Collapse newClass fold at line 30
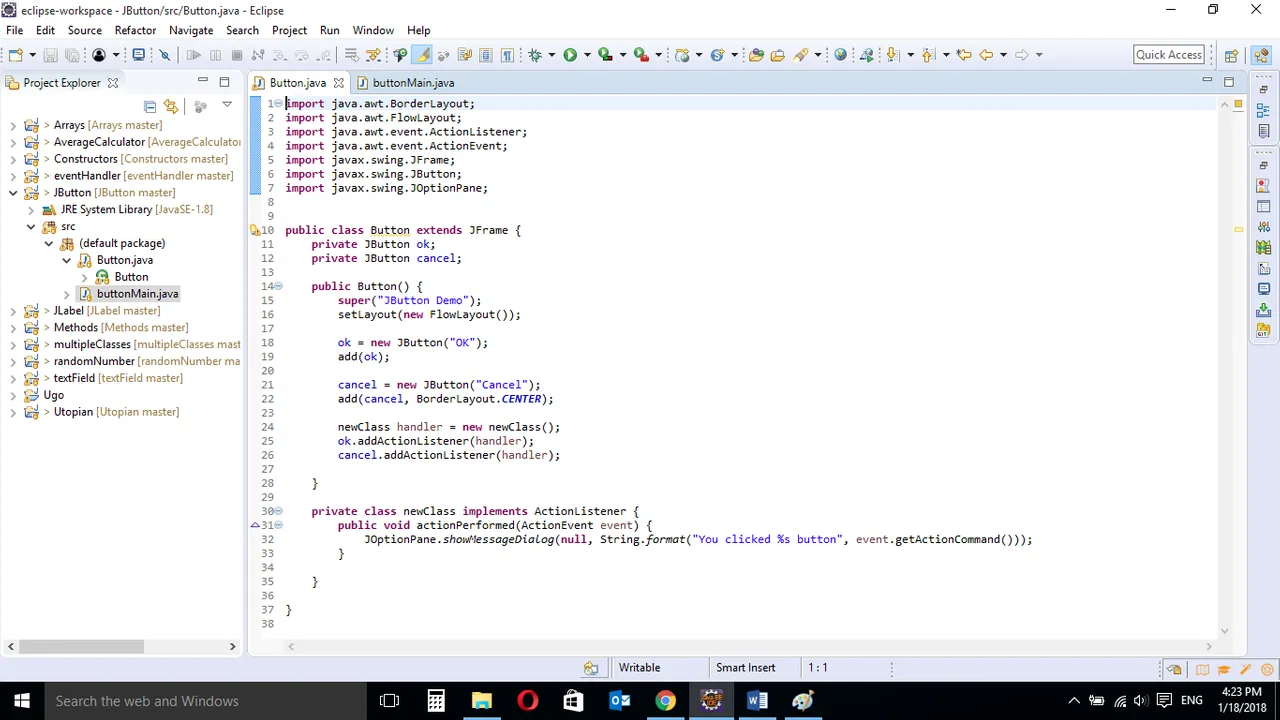This screenshot has height=720, width=1280. click(x=279, y=511)
